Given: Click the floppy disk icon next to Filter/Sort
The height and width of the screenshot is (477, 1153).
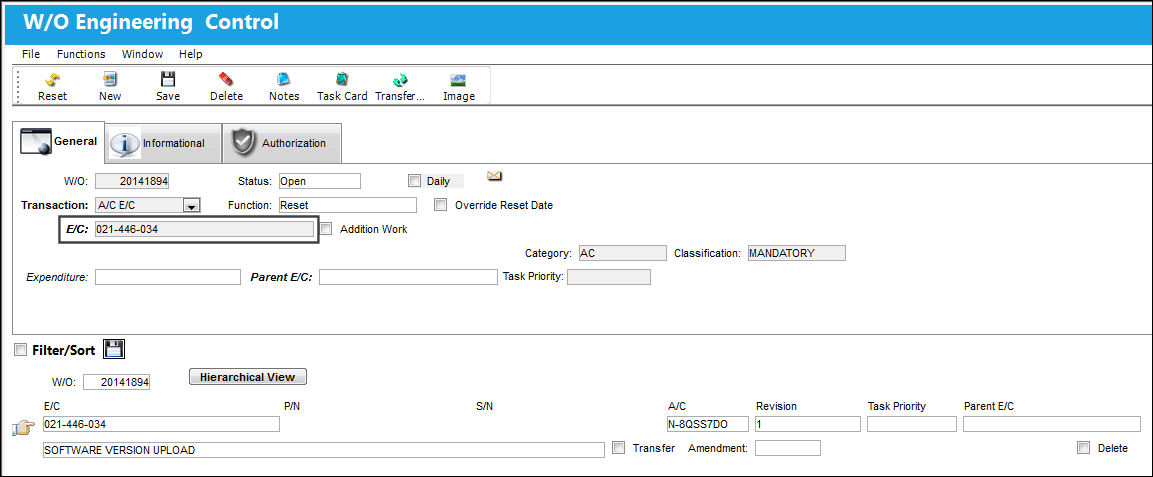Looking at the screenshot, I should 113,350.
